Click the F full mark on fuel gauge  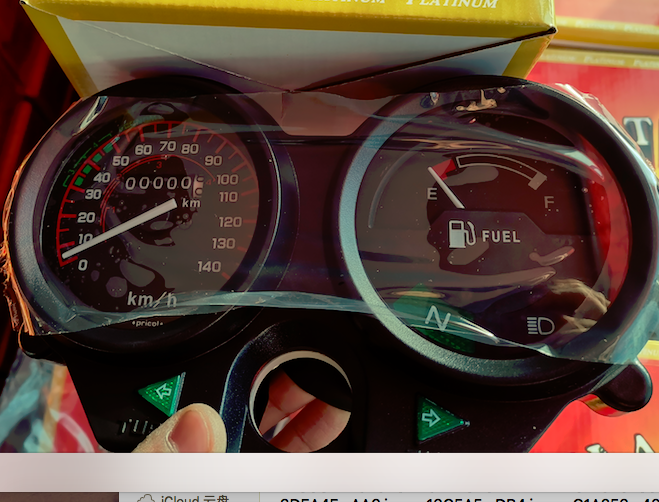tap(547, 202)
